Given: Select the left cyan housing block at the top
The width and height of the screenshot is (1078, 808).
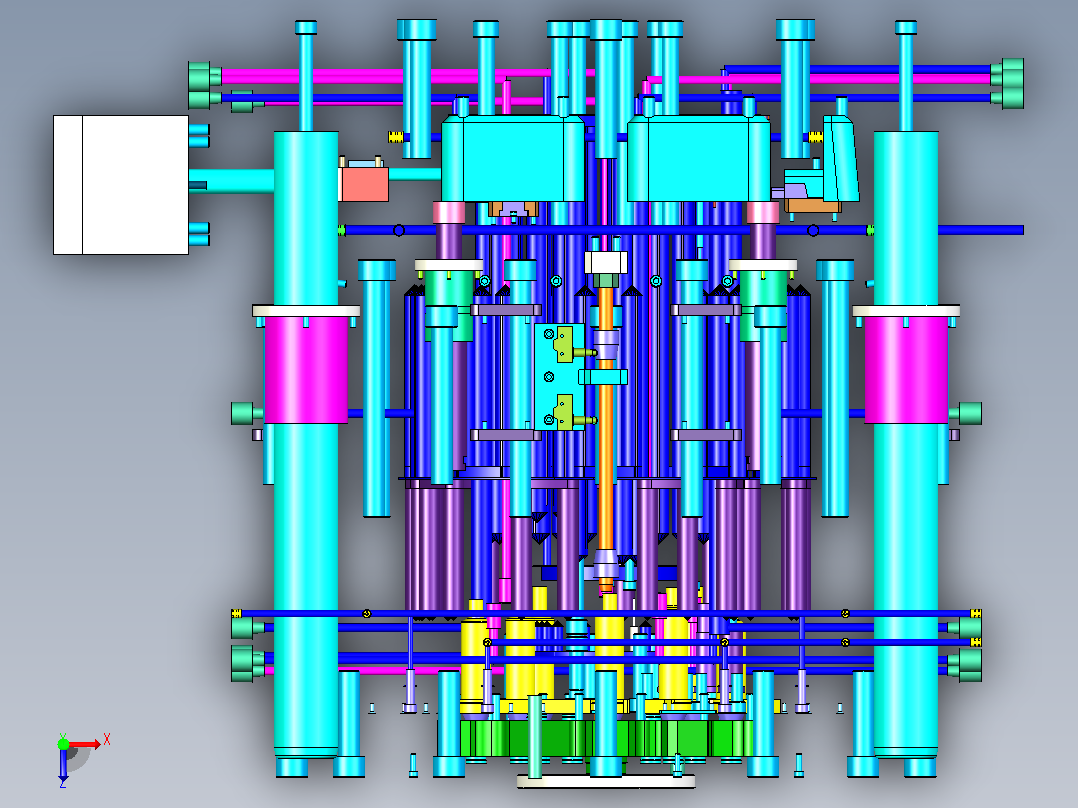Looking at the screenshot, I should point(513,159).
